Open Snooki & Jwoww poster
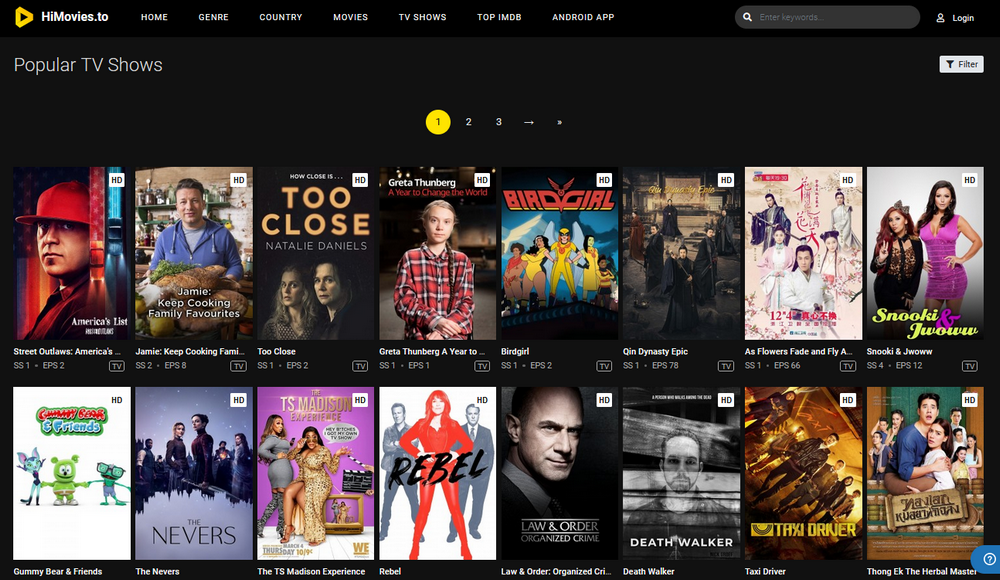1000x580 pixels. [x=925, y=253]
